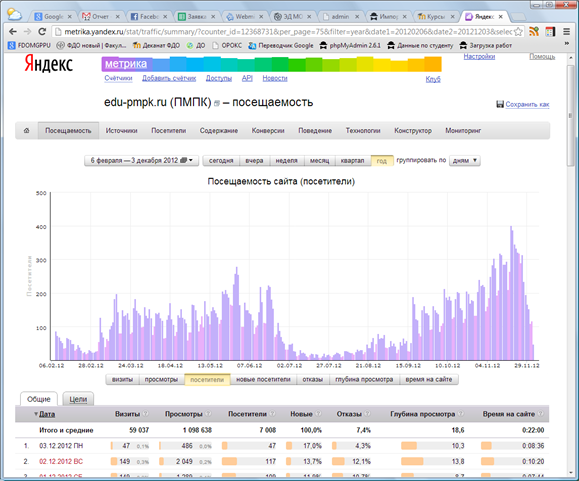579x481 pixels.
Task: Show help for Глубина просмотра column
Action: (460, 414)
